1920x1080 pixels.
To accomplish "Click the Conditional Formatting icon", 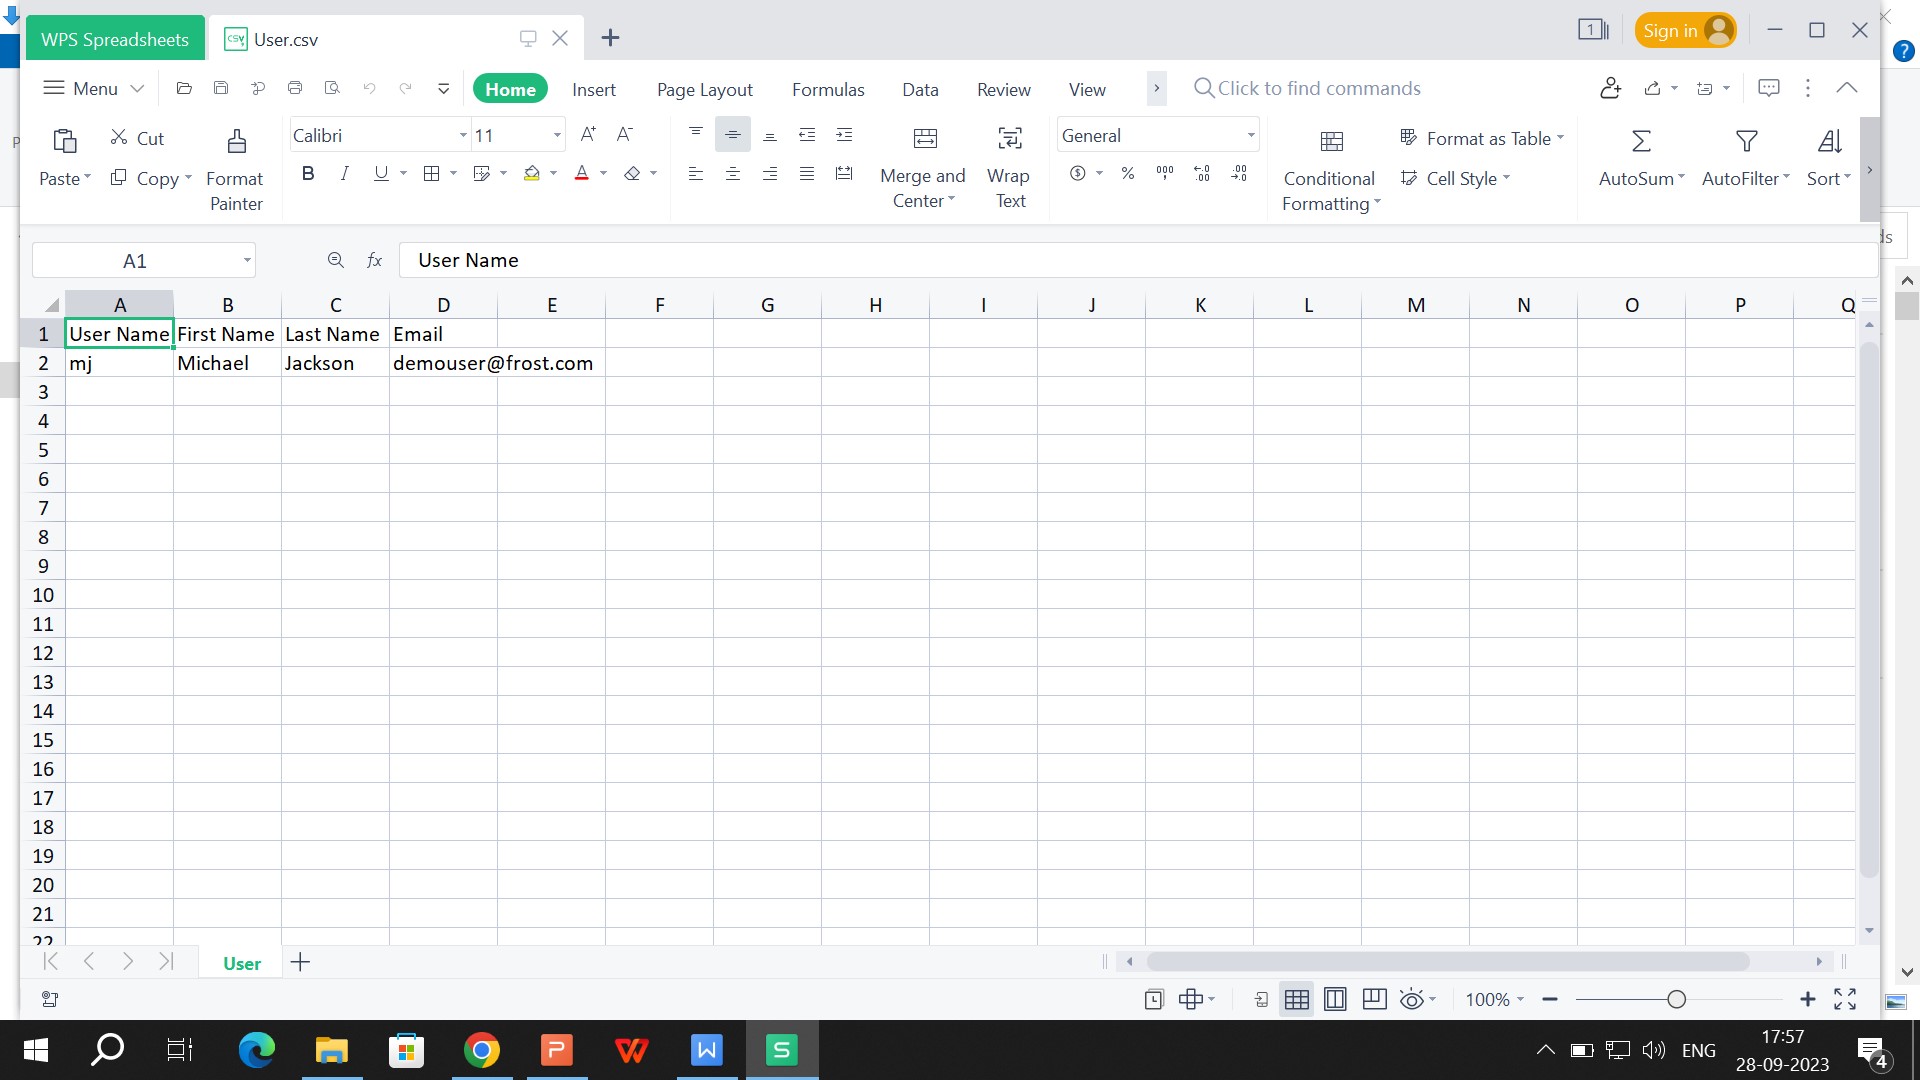I will (x=1332, y=141).
